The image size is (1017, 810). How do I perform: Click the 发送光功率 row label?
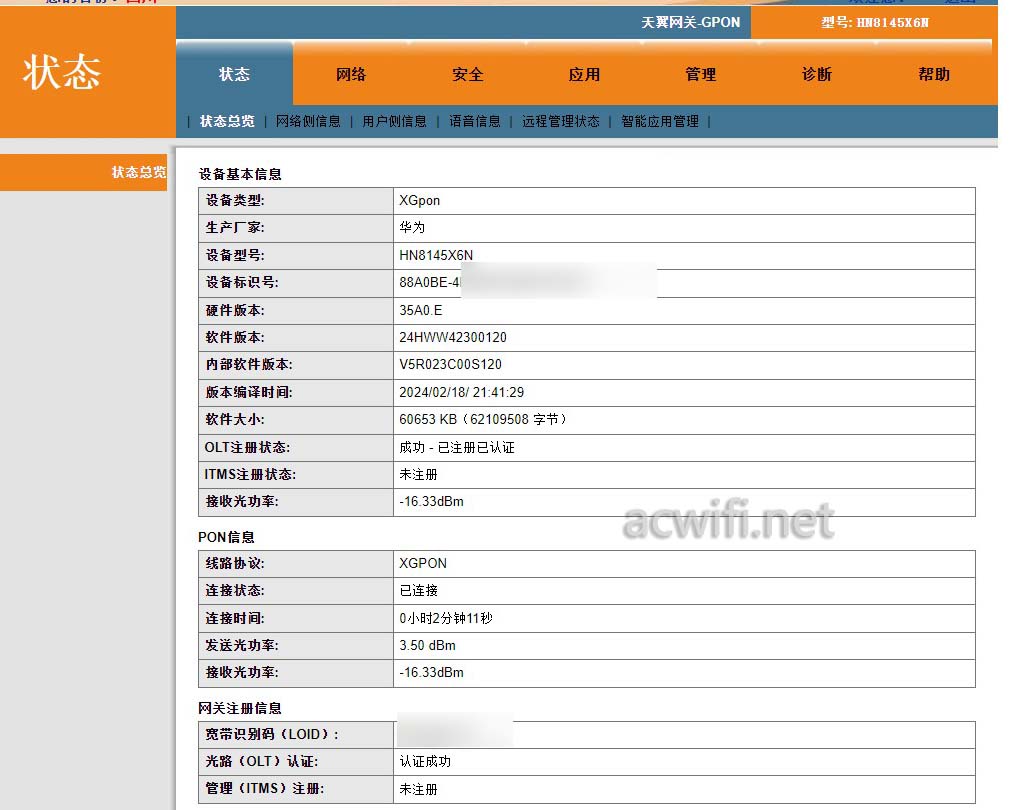242,645
